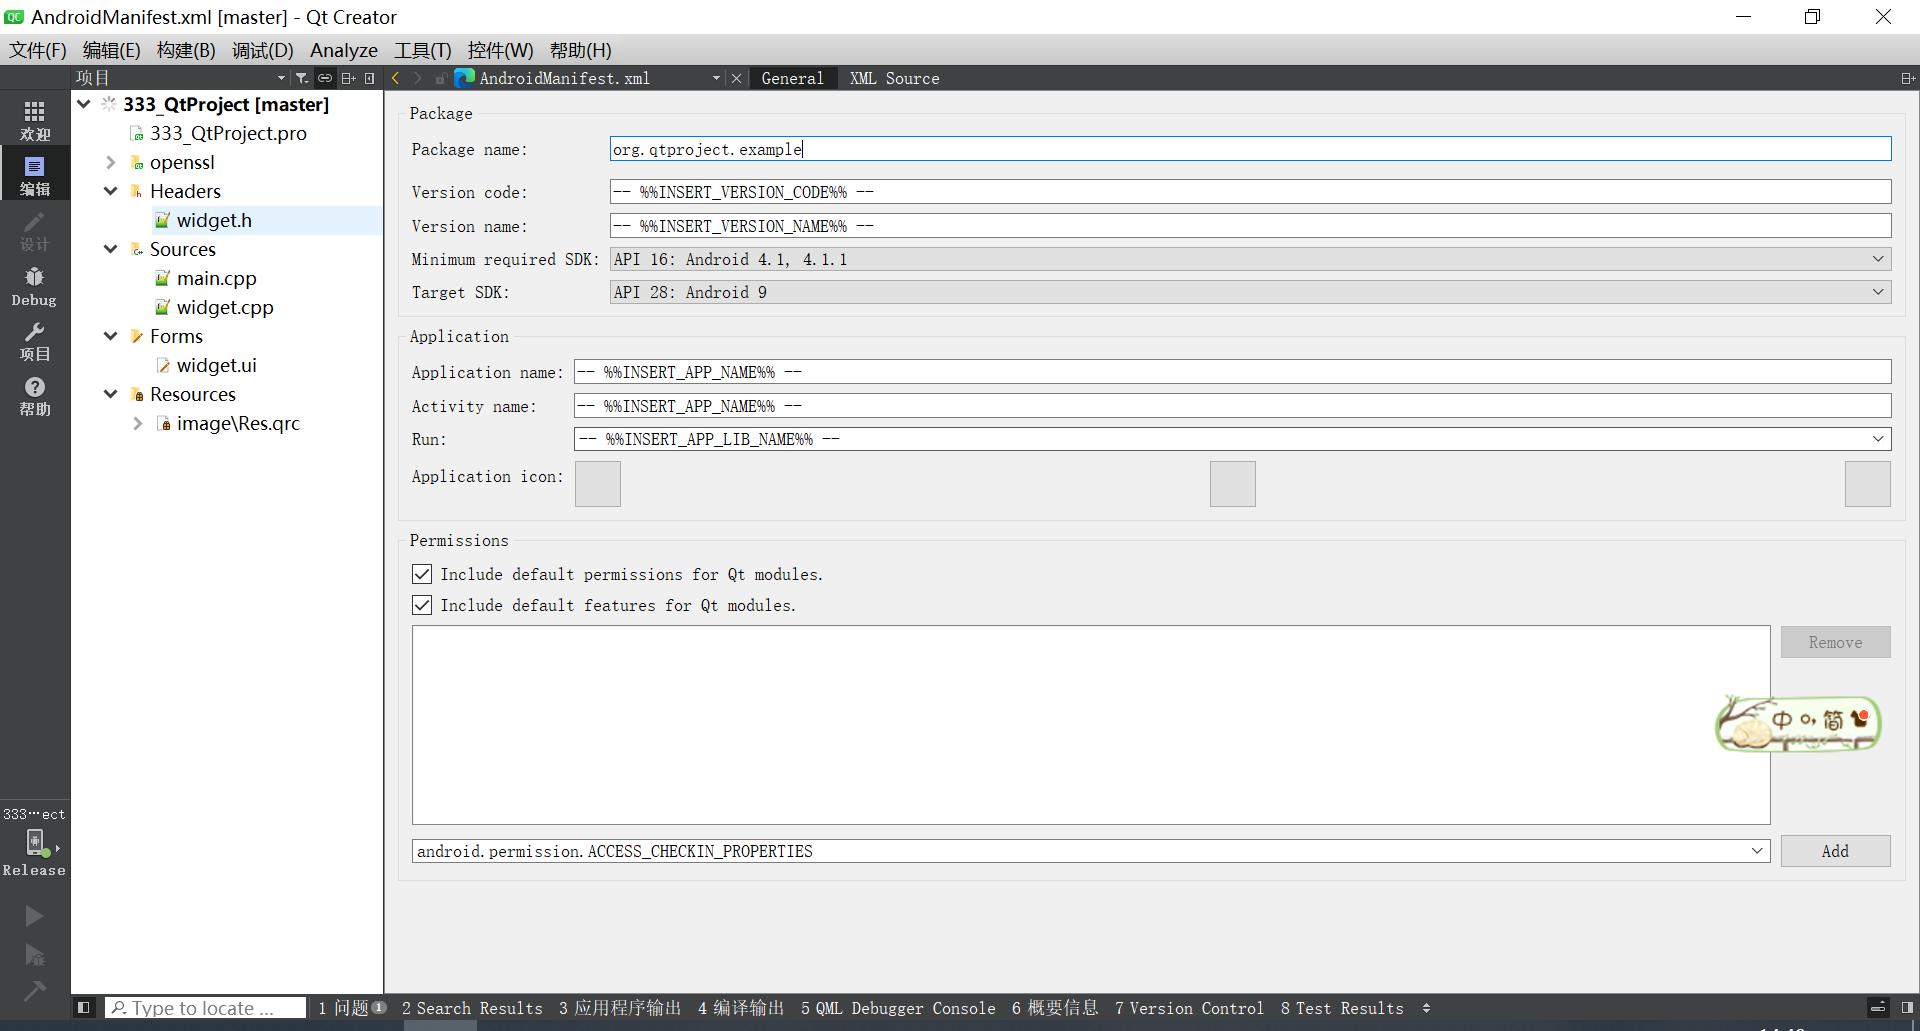Click the Package name input field
The image size is (1920, 1031).
(x=1250, y=149)
